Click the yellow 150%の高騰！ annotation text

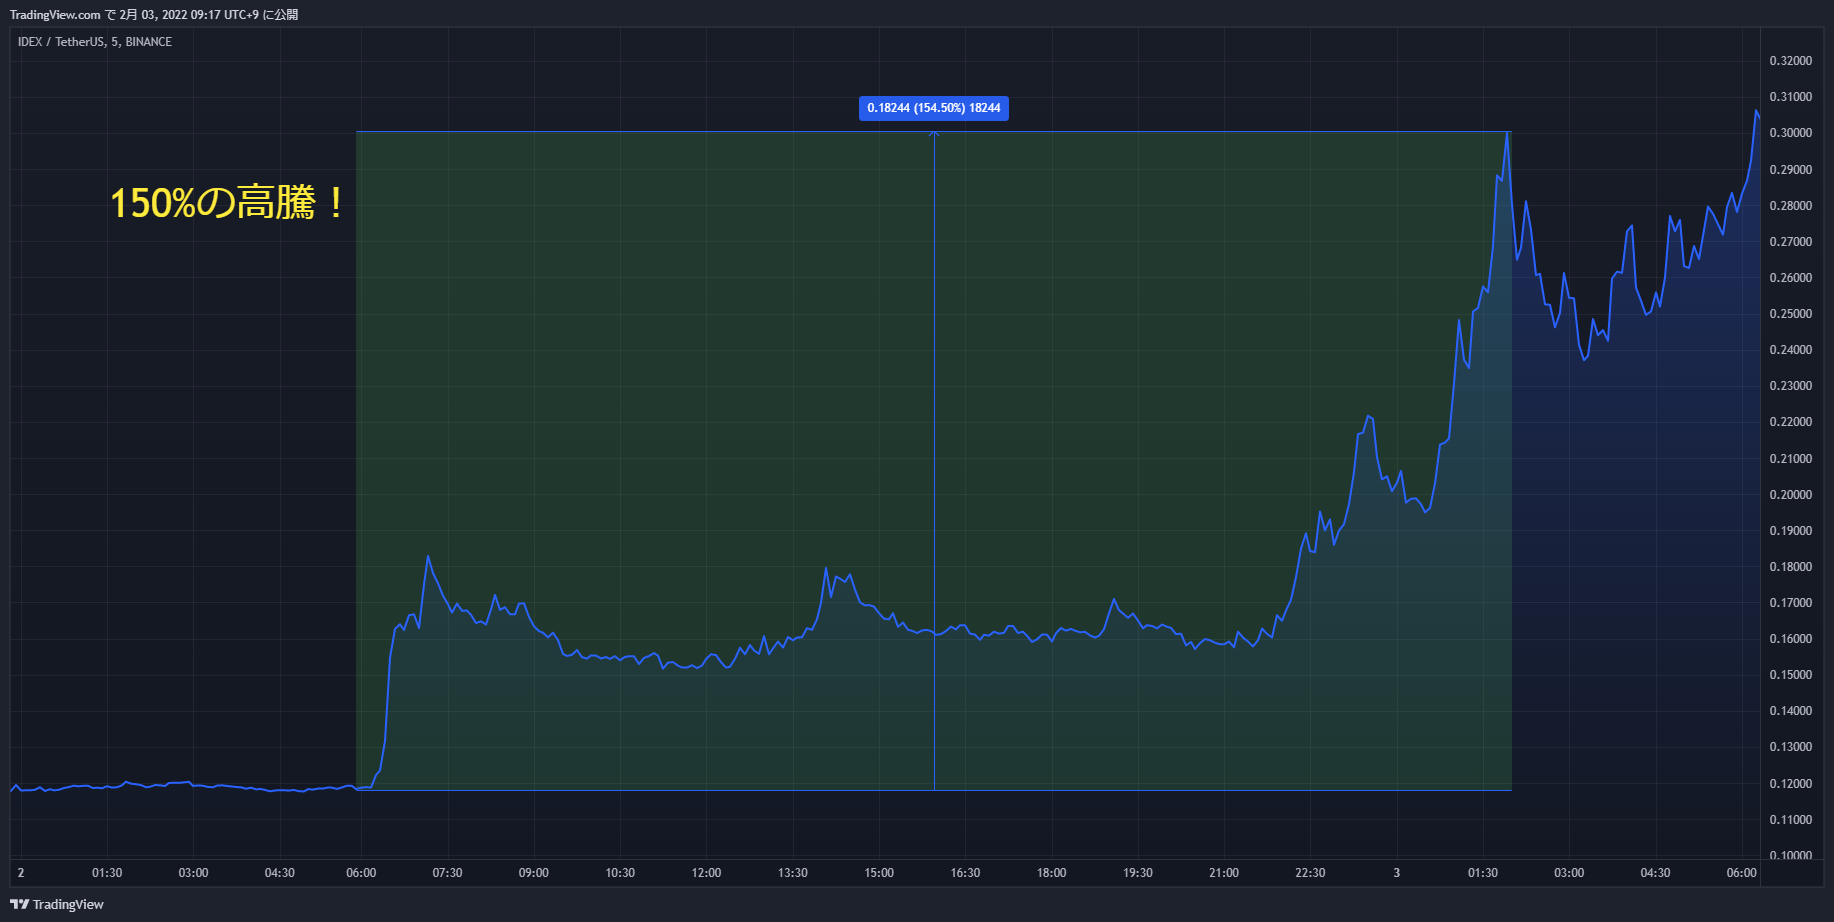(x=228, y=203)
